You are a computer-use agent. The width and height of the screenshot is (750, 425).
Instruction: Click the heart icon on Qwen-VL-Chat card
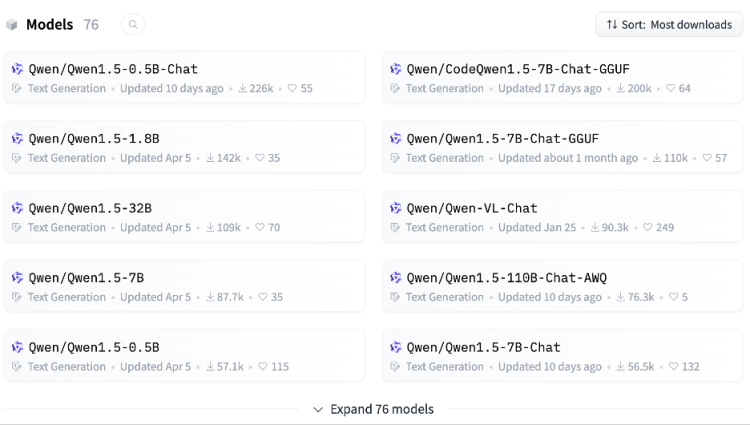[x=647, y=227]
